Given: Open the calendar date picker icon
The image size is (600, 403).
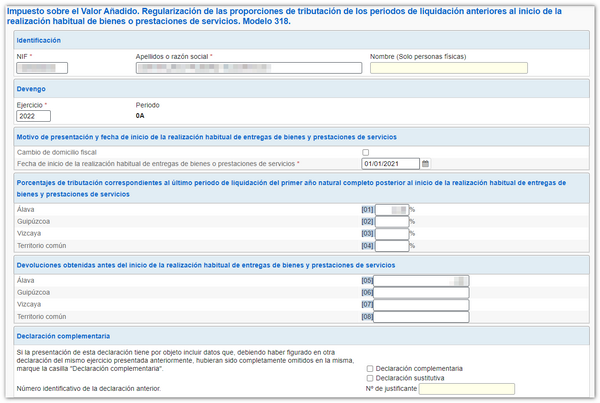Looking at the screenshot, I should (426, 163).
